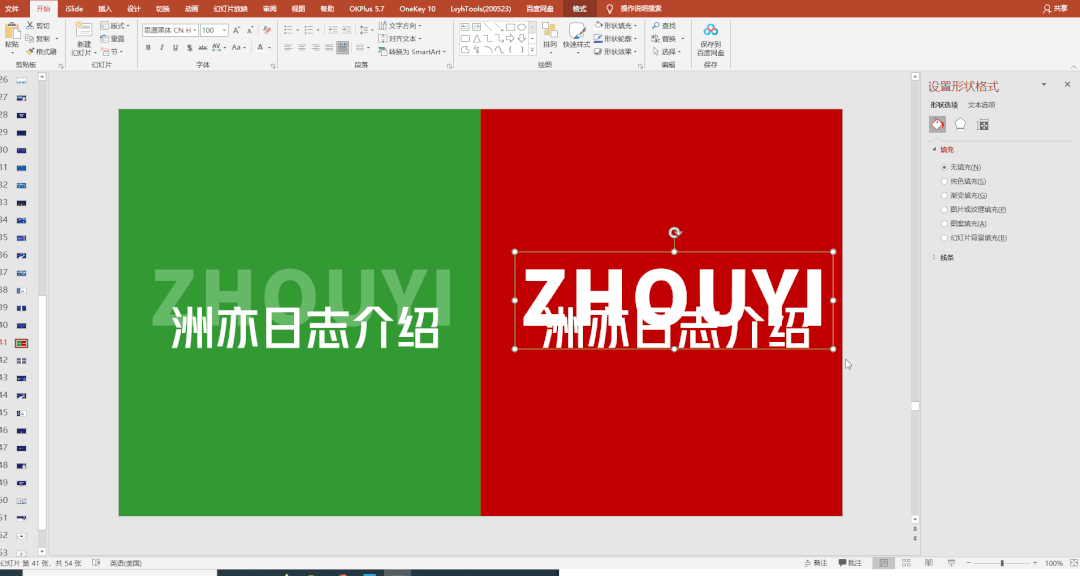Switch to the 文本选项 text options tab
Viewport: 1080px width, 576px height.
[981, 104]
